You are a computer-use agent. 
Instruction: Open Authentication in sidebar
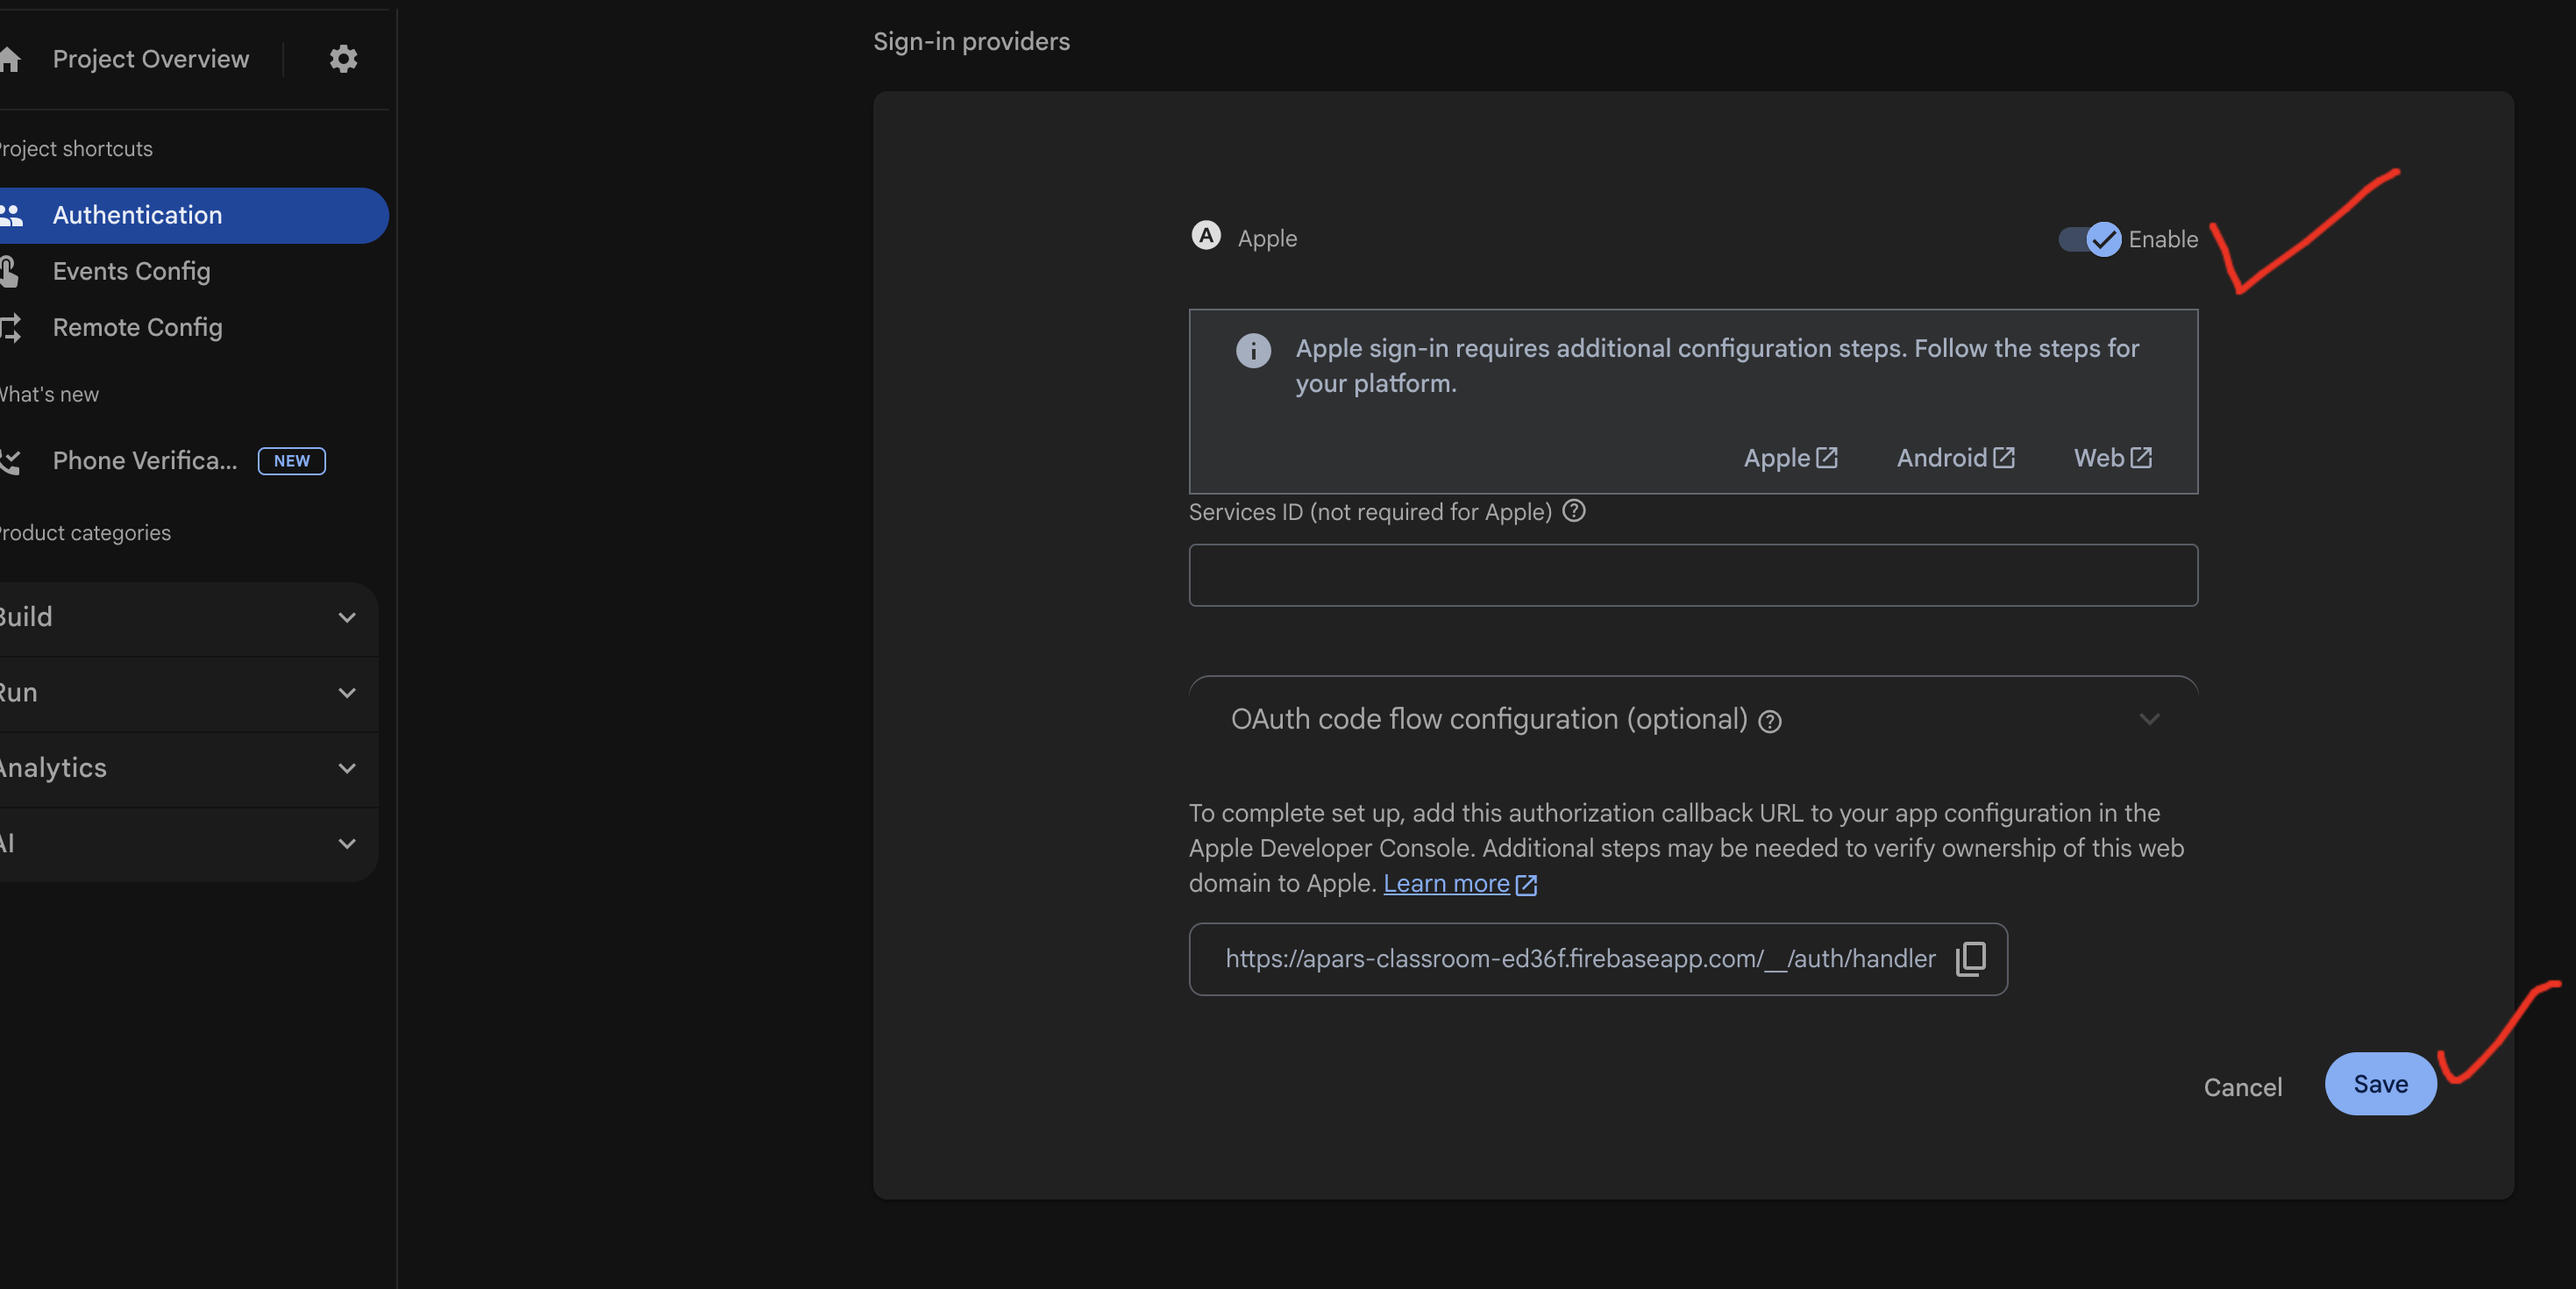(194, 215)
